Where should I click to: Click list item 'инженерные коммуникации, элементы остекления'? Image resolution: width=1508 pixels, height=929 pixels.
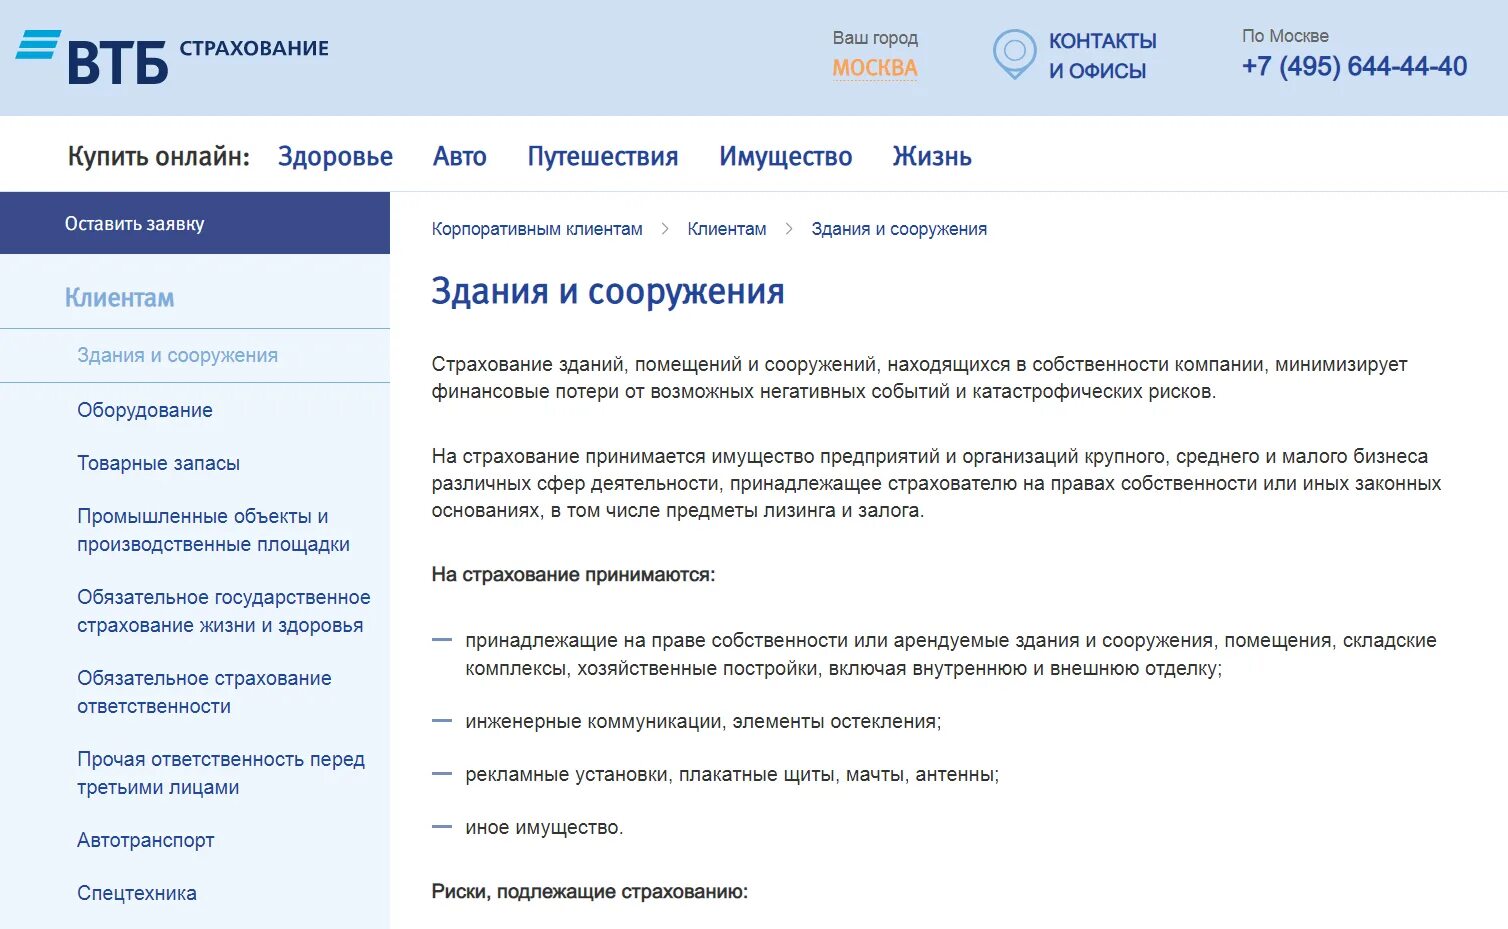(x=703, y=722)
